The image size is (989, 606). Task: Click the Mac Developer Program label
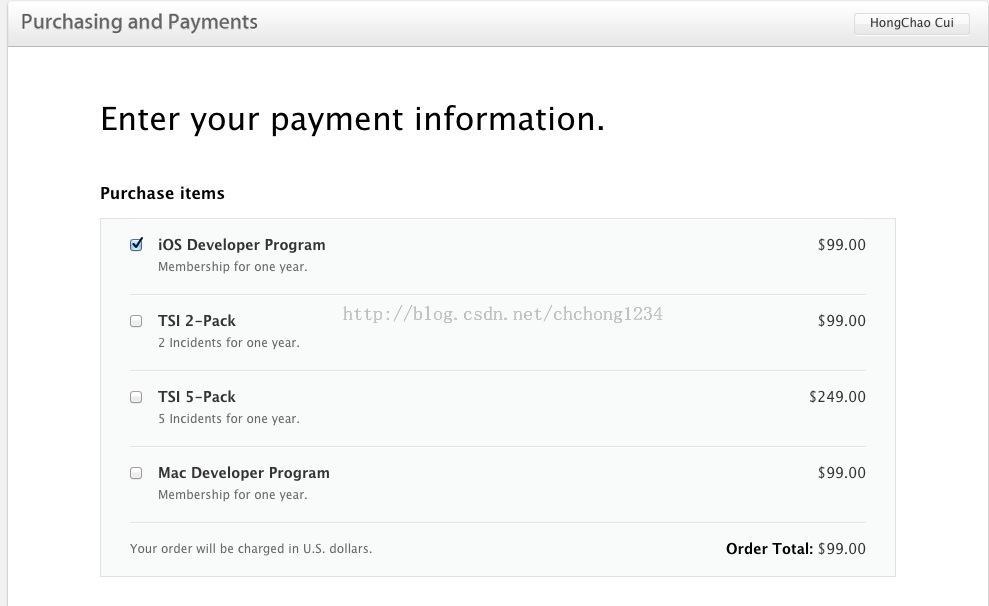pyautogui.click(x=243, y=473)
